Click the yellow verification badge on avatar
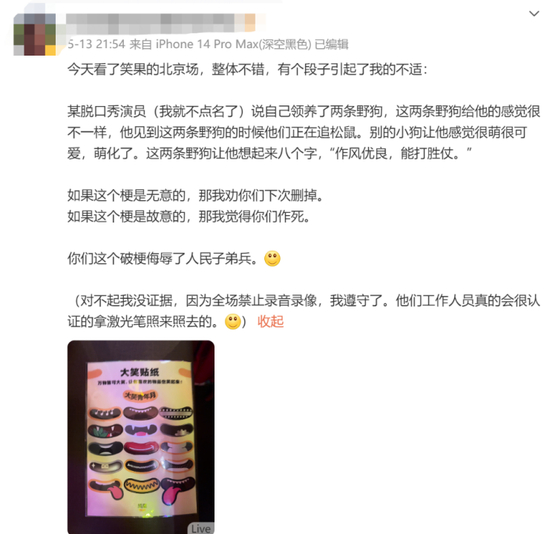Image resolution: width=550 pixels, height=534 pixels. pos(51,51)
